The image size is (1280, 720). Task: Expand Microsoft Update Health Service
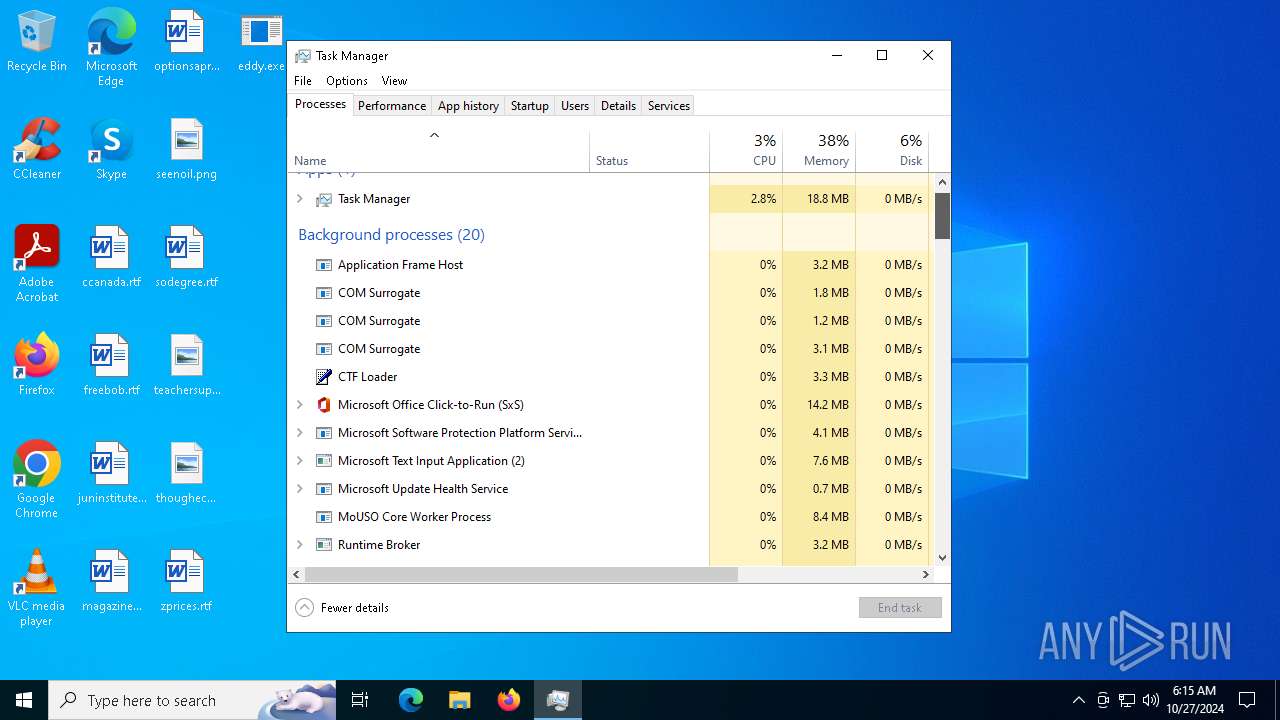299,489
